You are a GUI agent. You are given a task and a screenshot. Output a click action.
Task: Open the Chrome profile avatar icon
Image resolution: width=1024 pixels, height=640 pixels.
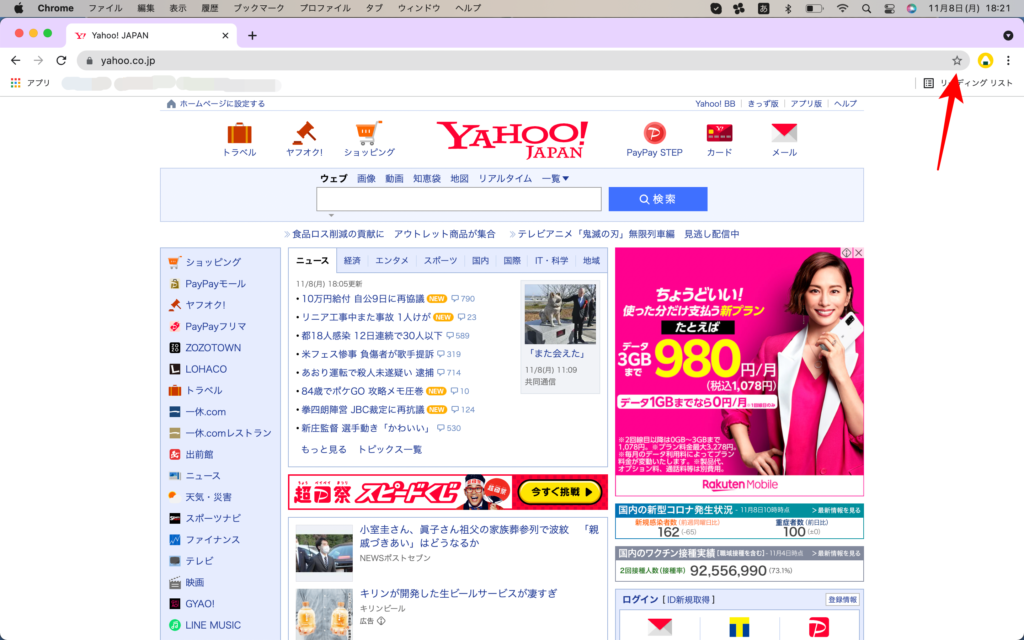pos(985,61)
